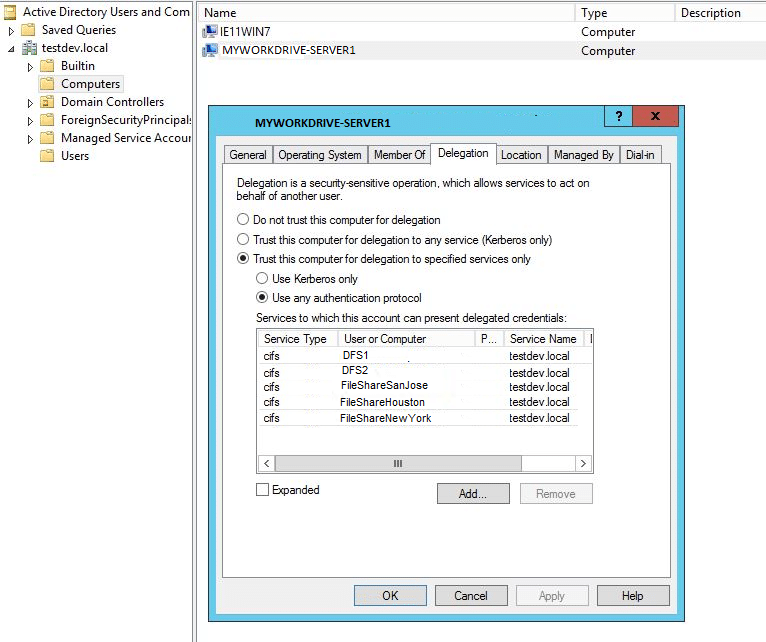Image resolution: width=766 pixels, height=642 pixels.
Task: Click the Domain Controllers folder icon
Action: (47, 102)
